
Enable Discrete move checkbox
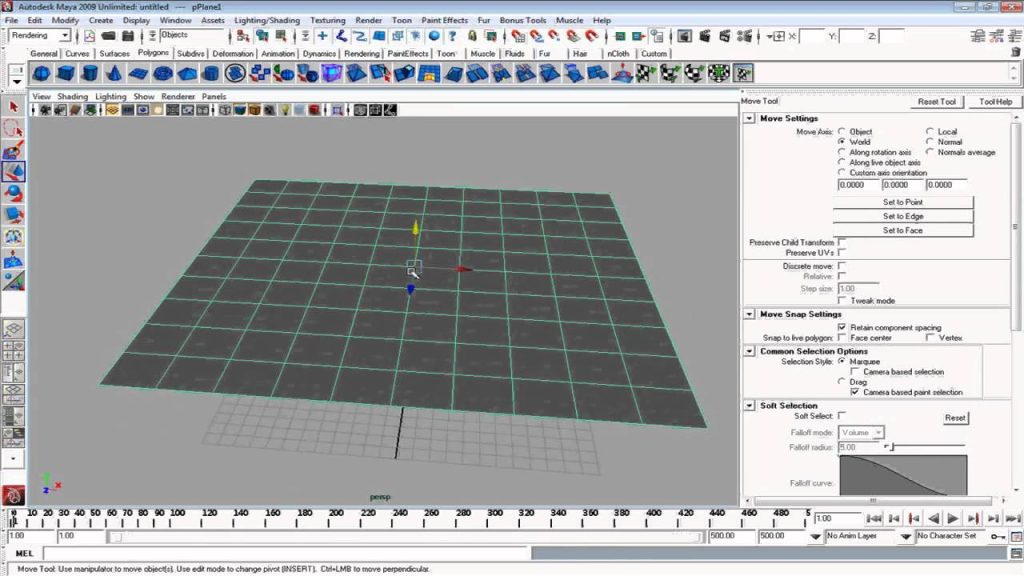(842, 266)
